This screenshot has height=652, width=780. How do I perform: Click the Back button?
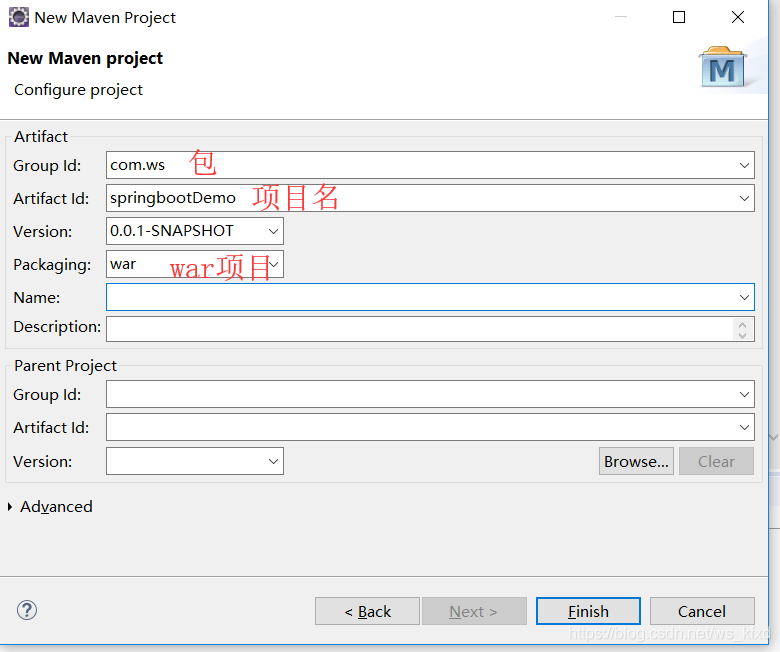point(367,611)
